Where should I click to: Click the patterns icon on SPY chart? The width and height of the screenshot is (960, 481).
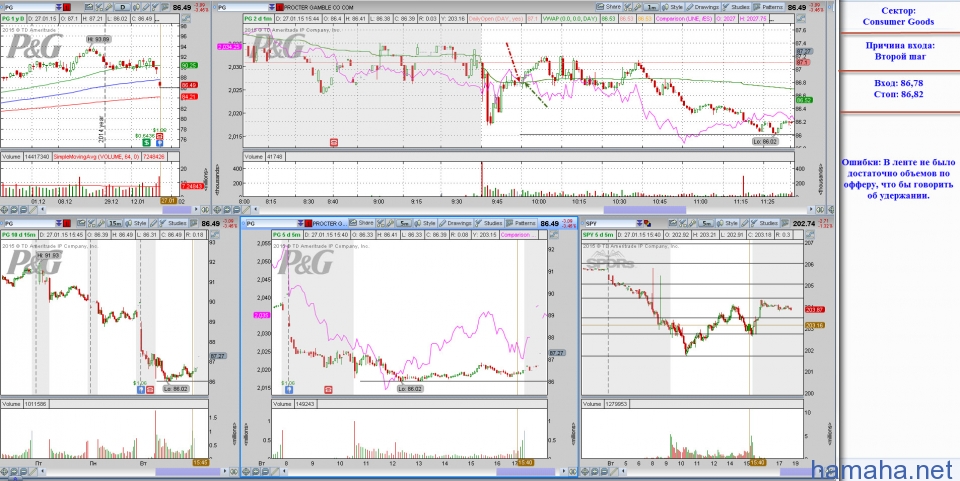(x=785, y=223)
